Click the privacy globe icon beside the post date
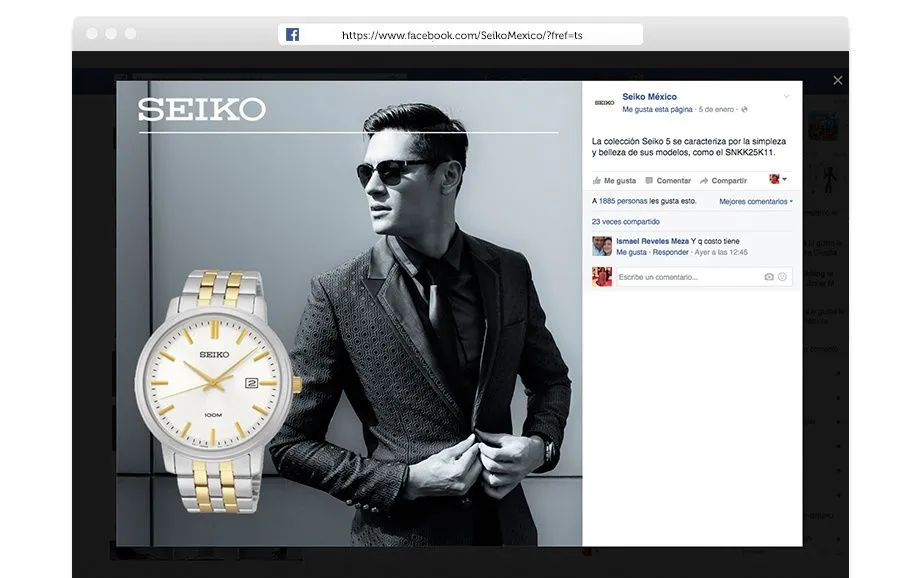Image resolution: width=924 pixels, height=578 pixels. (742, 109)
